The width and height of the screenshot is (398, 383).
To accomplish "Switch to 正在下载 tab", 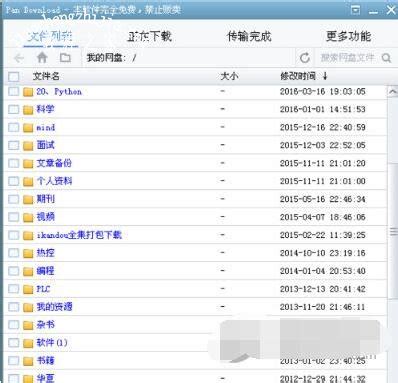I will (149, 36).
